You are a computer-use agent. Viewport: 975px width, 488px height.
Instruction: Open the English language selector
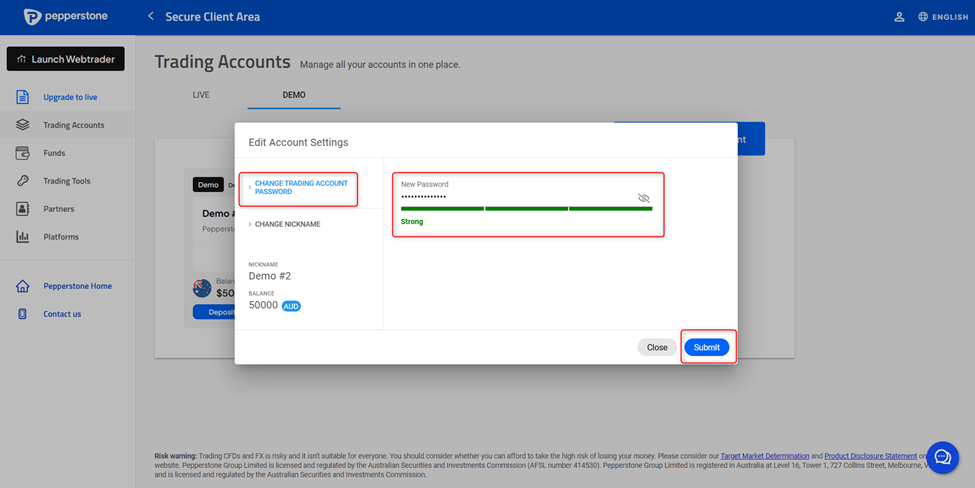click(942, 17)
